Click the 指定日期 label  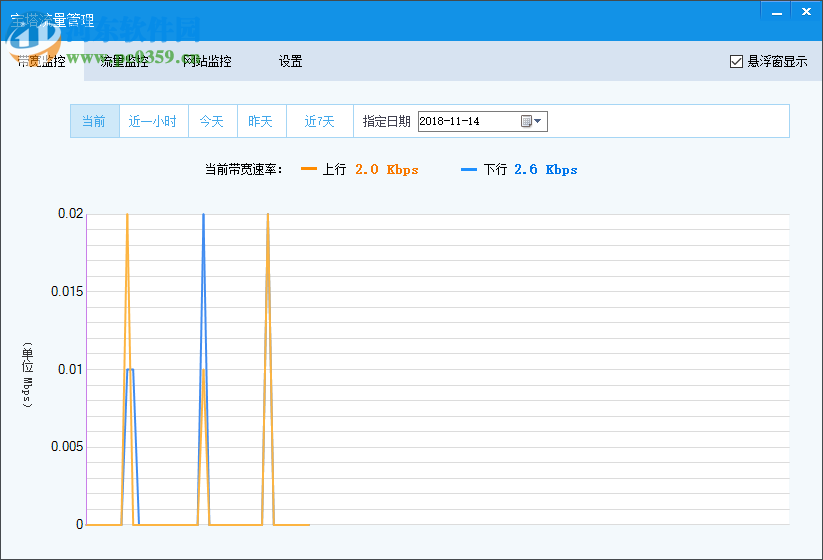[x=386, y=121]
